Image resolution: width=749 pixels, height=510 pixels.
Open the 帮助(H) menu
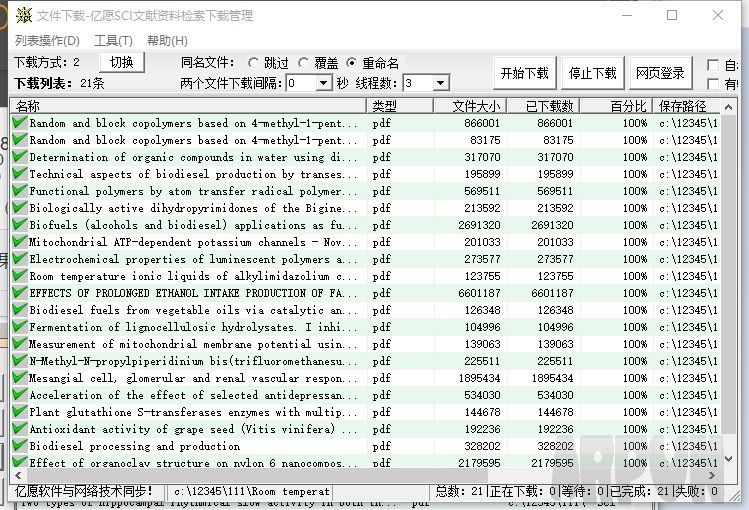[x=167, y=41]
